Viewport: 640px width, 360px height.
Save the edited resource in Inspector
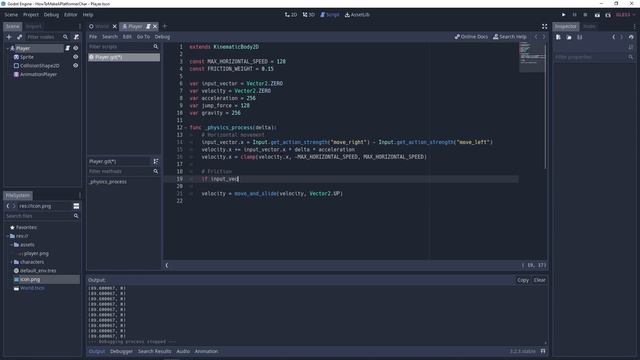580,37
